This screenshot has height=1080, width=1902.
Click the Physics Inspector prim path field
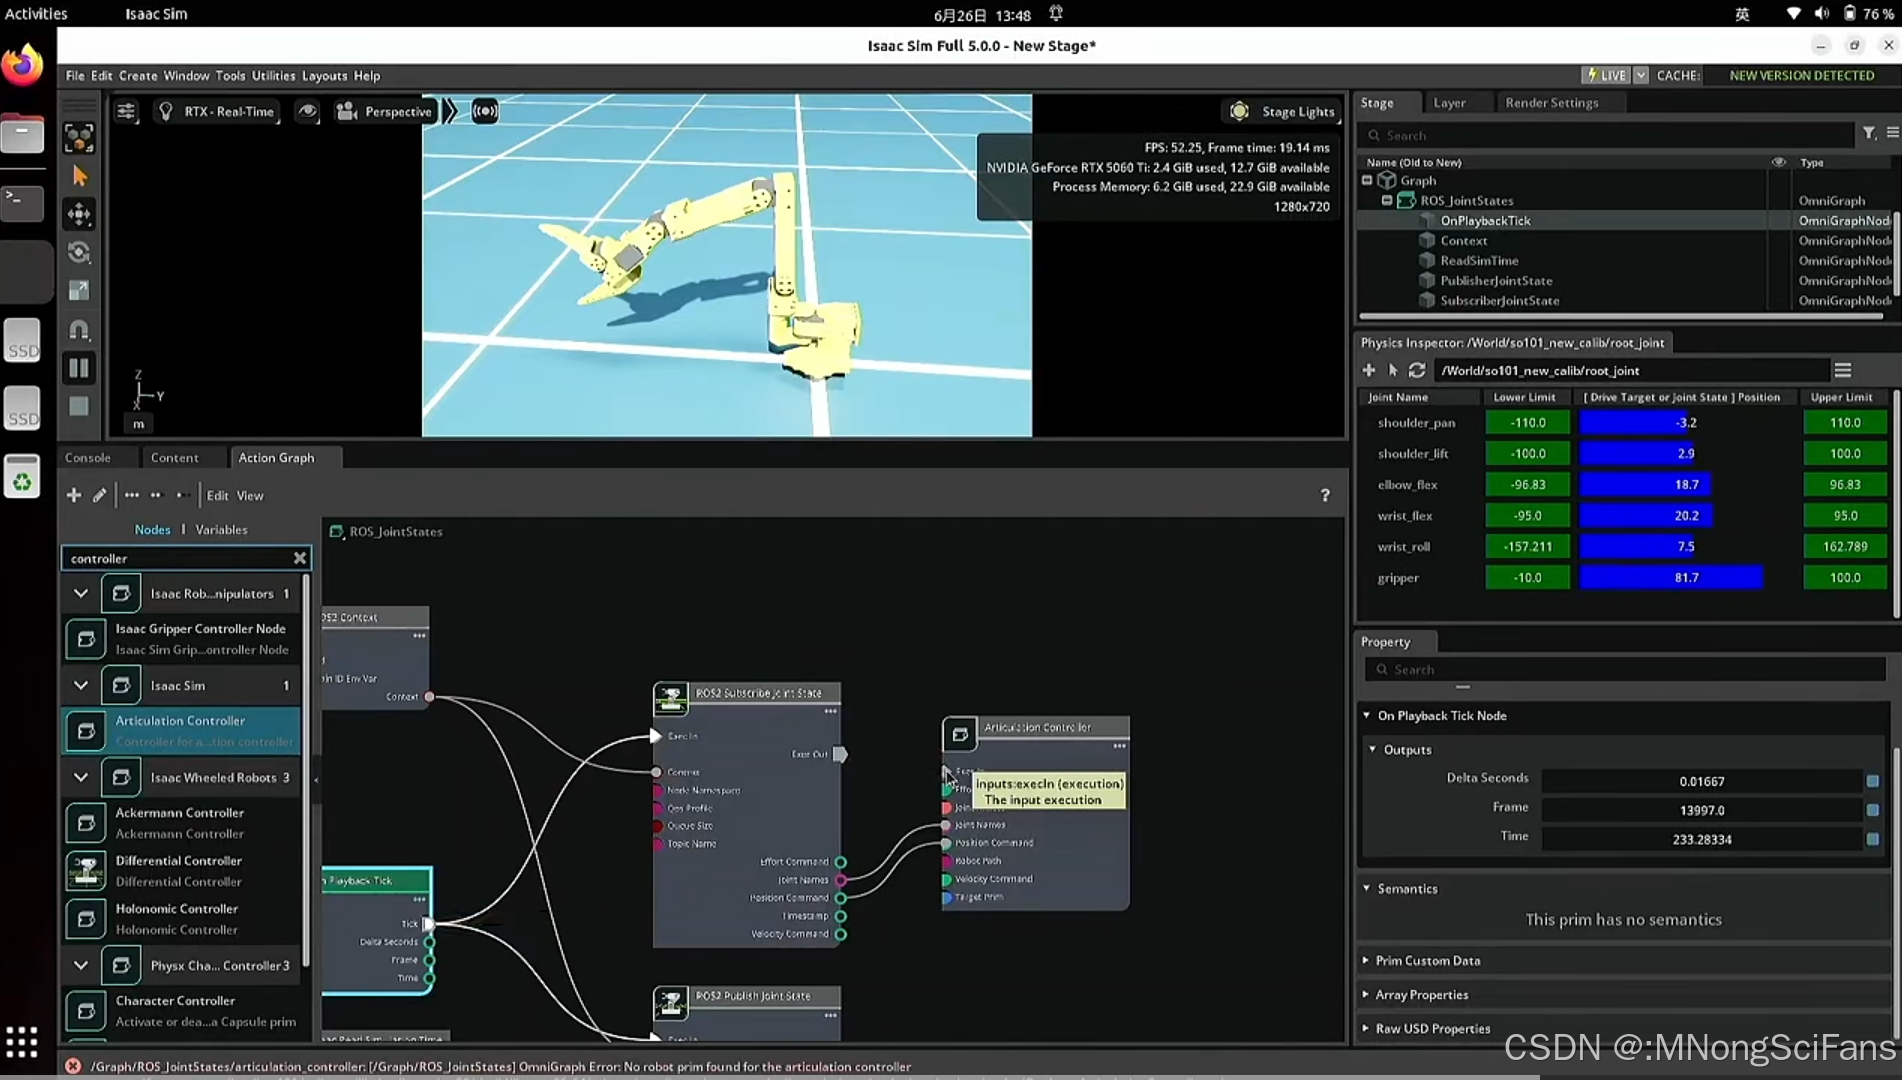tap(1630, 370)
